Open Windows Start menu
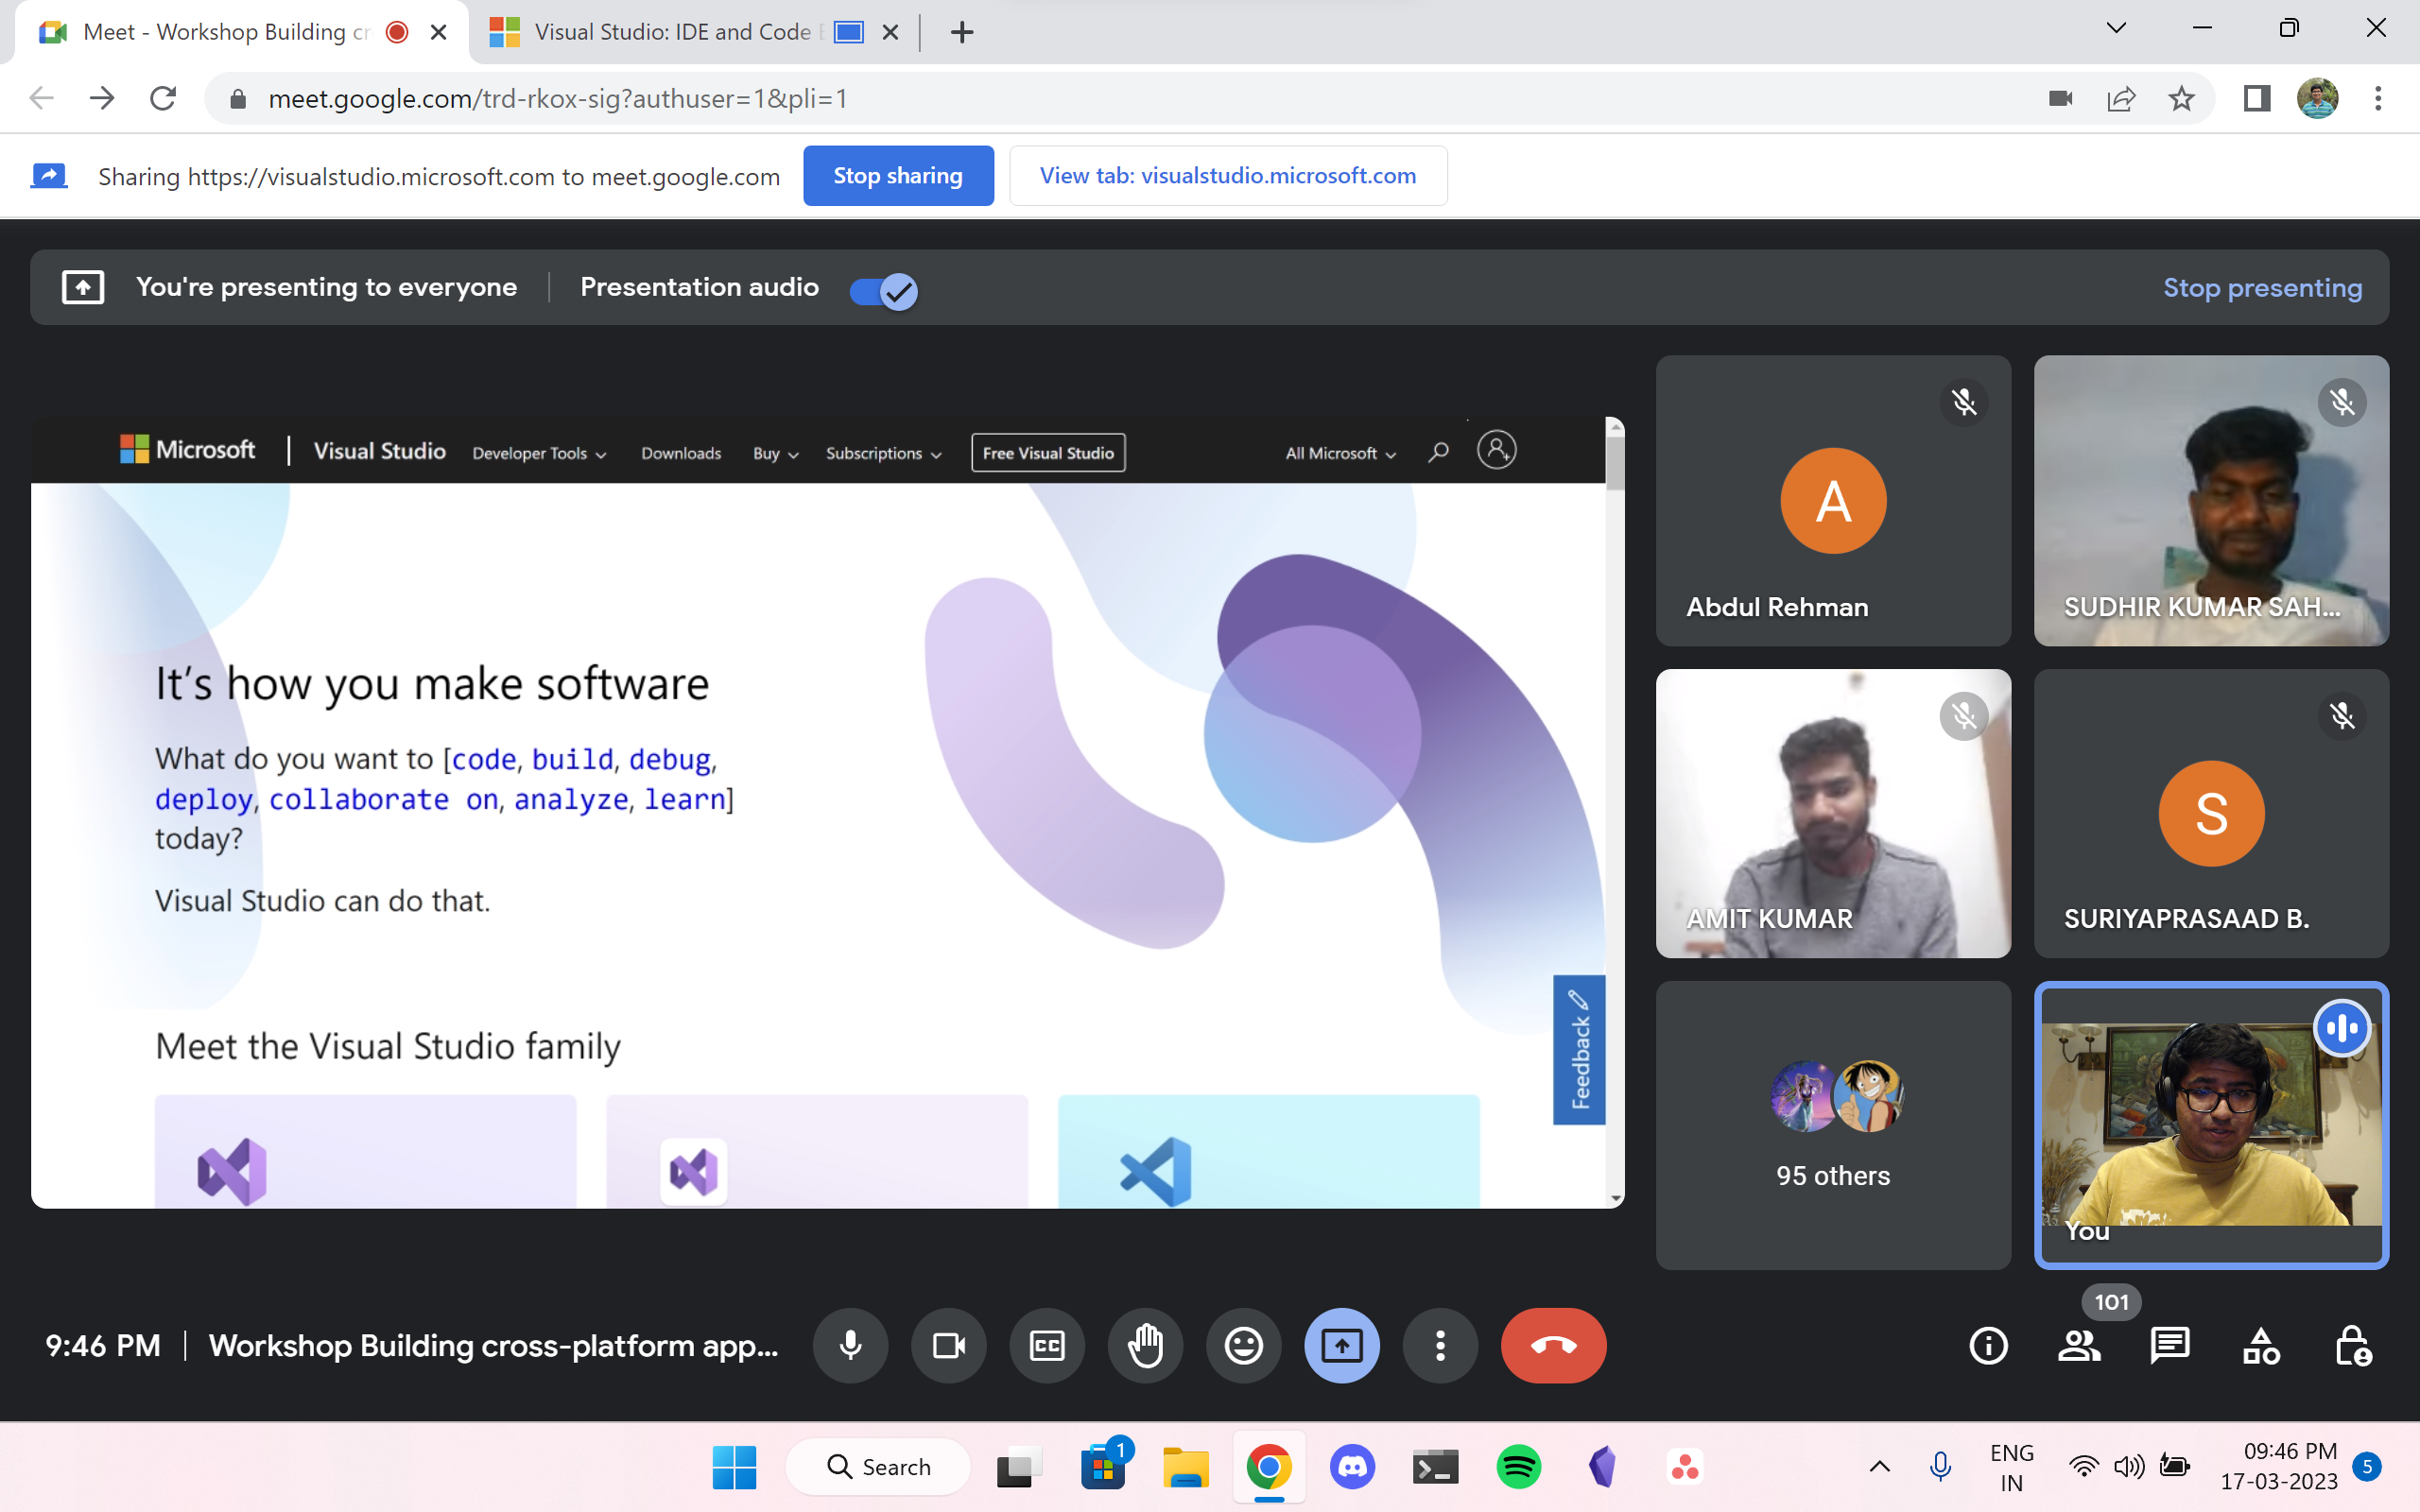 pos(734,1467)
